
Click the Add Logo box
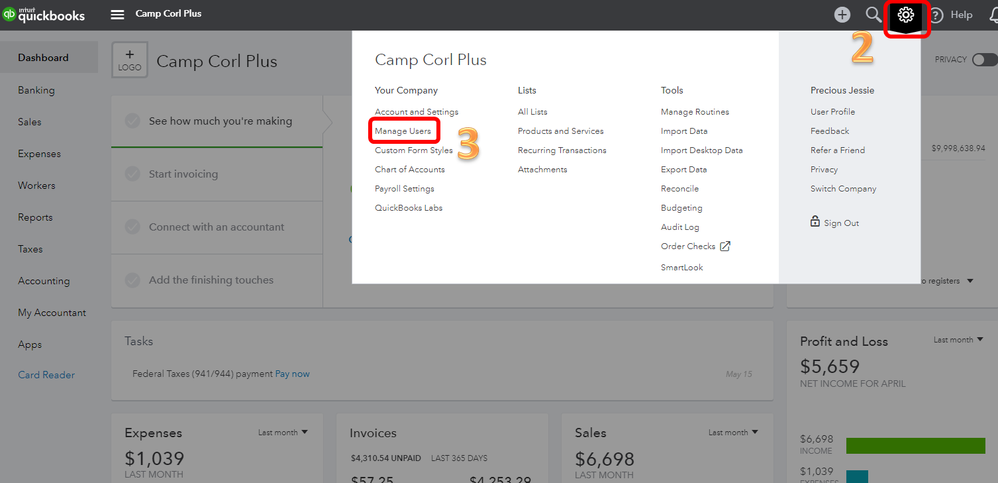[129, 61]
